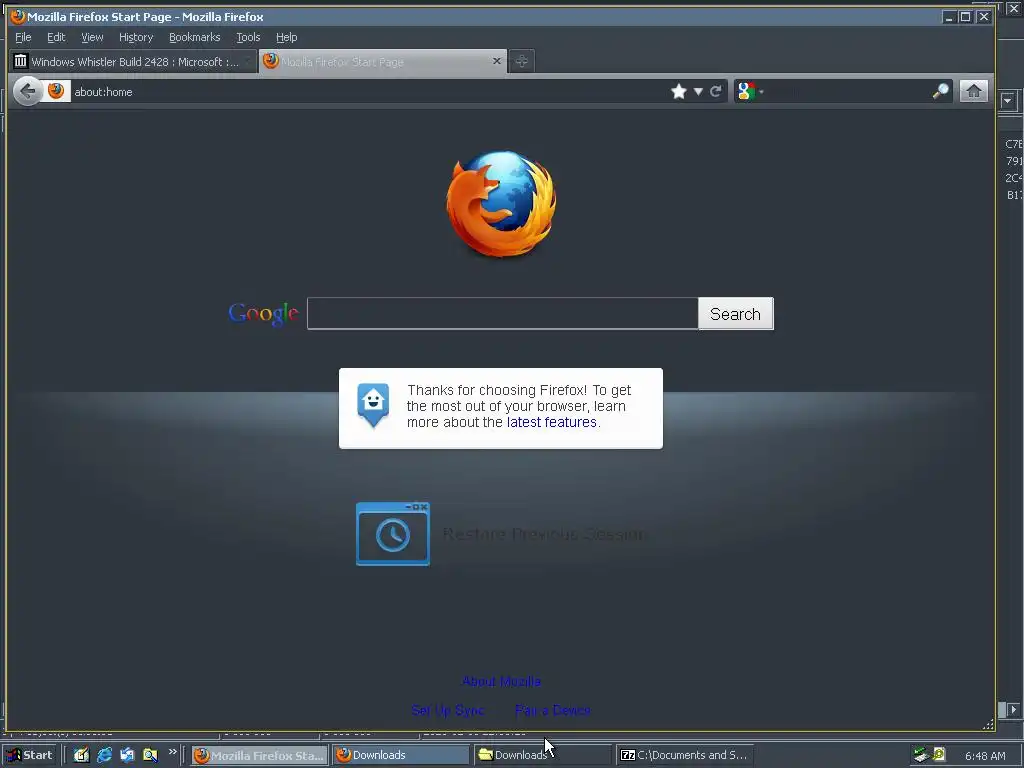Click the Back navigation arrow
The width and height of the screenshot is (1024, 768).
click(x=27, y=91)
